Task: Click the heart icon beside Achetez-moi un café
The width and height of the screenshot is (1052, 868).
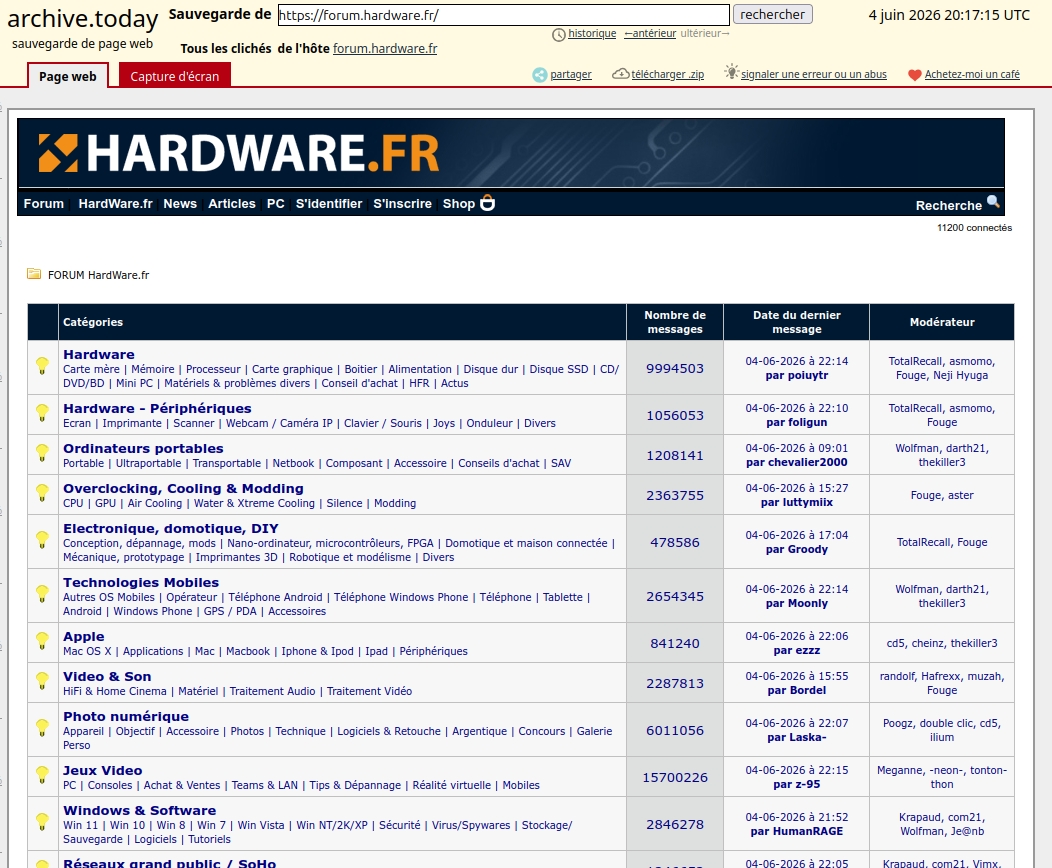Action: coord(914,75)
